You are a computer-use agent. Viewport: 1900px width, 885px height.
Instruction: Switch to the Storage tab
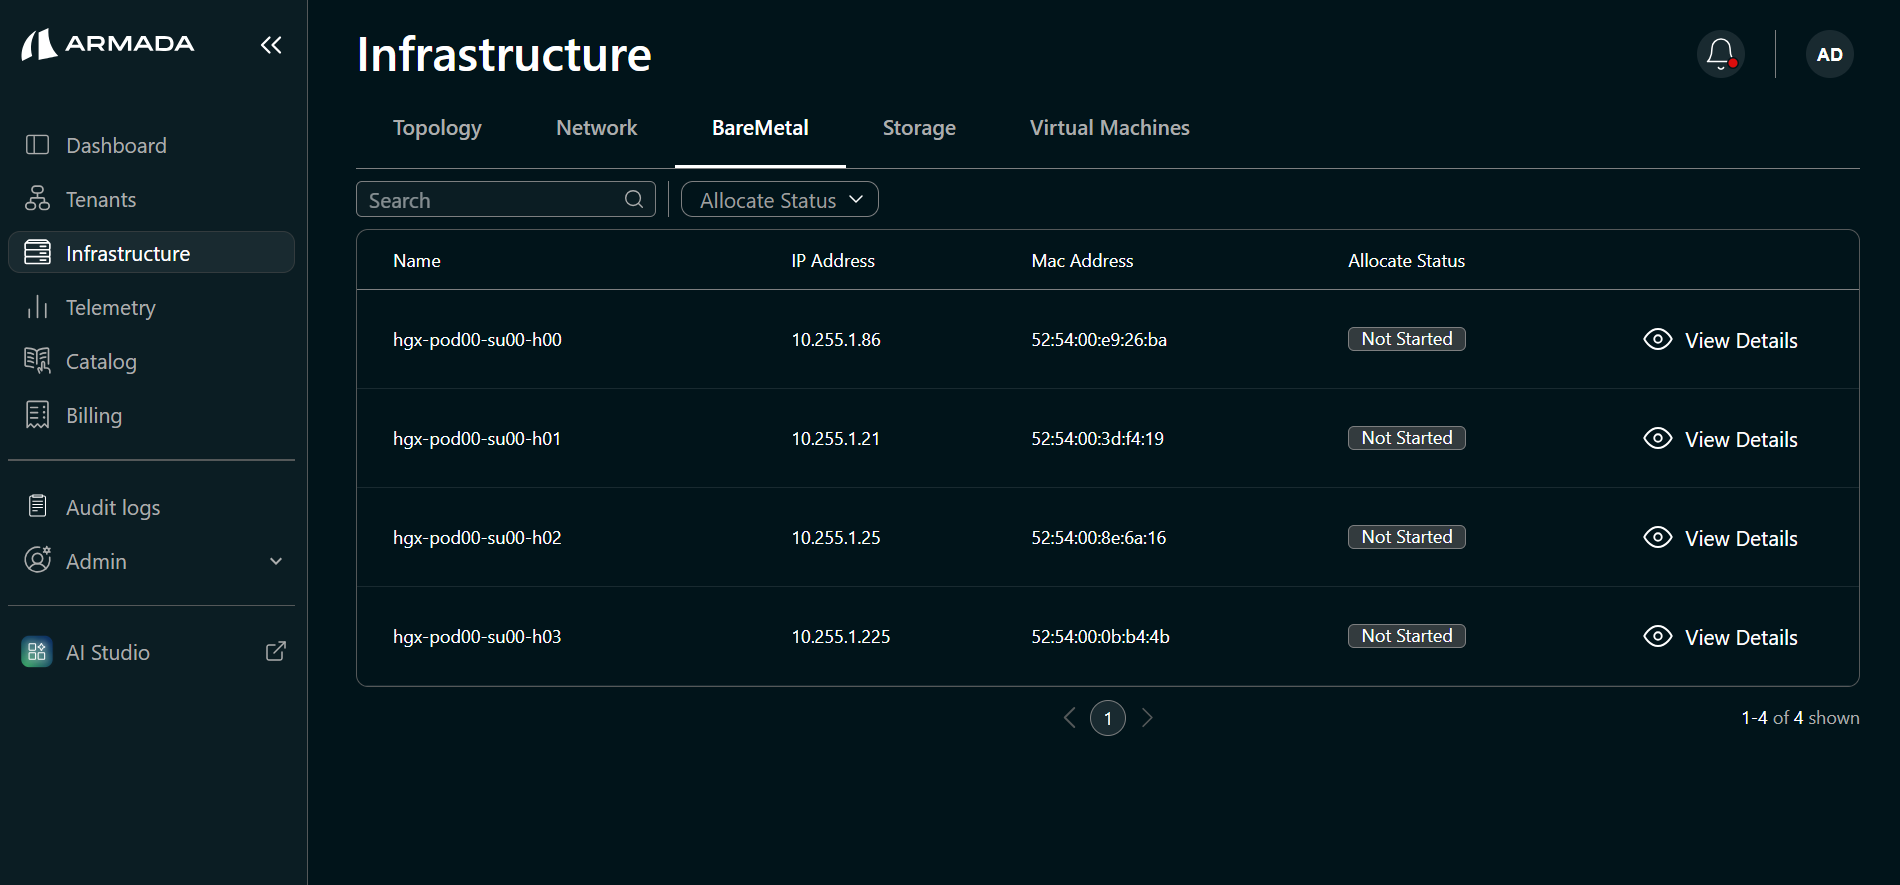919,128
